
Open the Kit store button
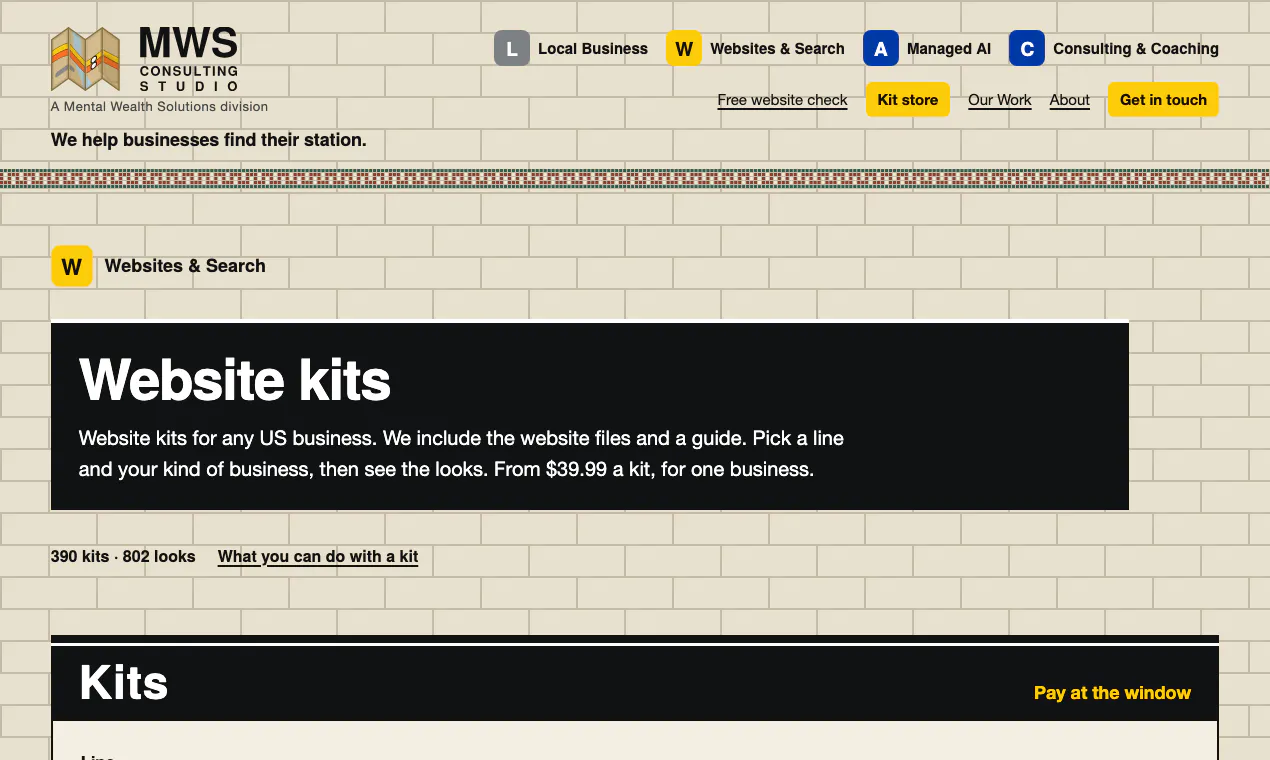(908, 99)
